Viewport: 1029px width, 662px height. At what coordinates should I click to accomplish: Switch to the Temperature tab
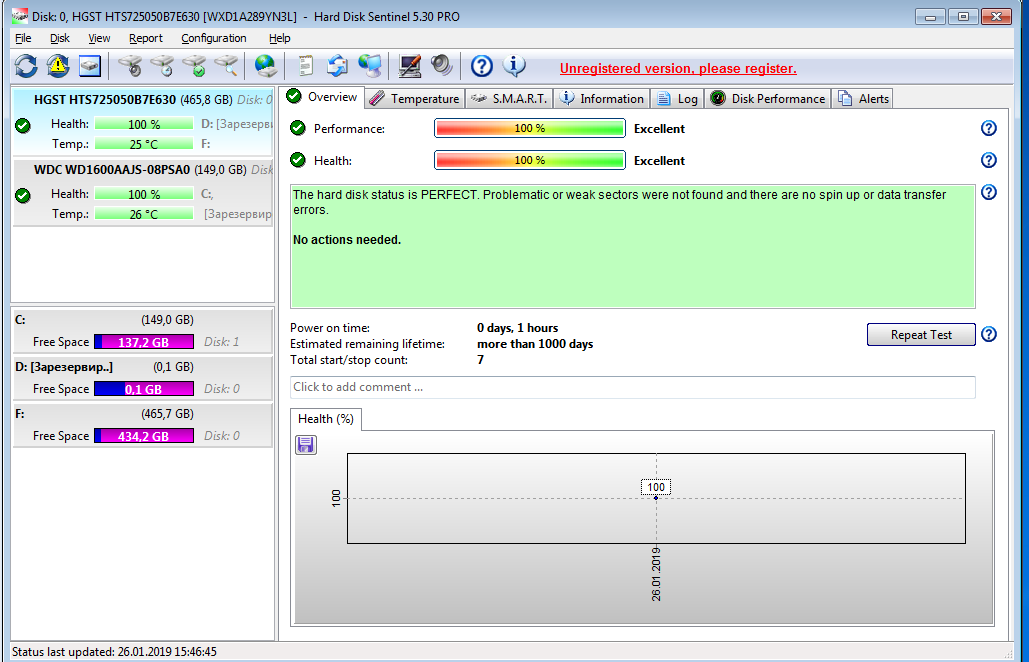click(x=415, y=98)
